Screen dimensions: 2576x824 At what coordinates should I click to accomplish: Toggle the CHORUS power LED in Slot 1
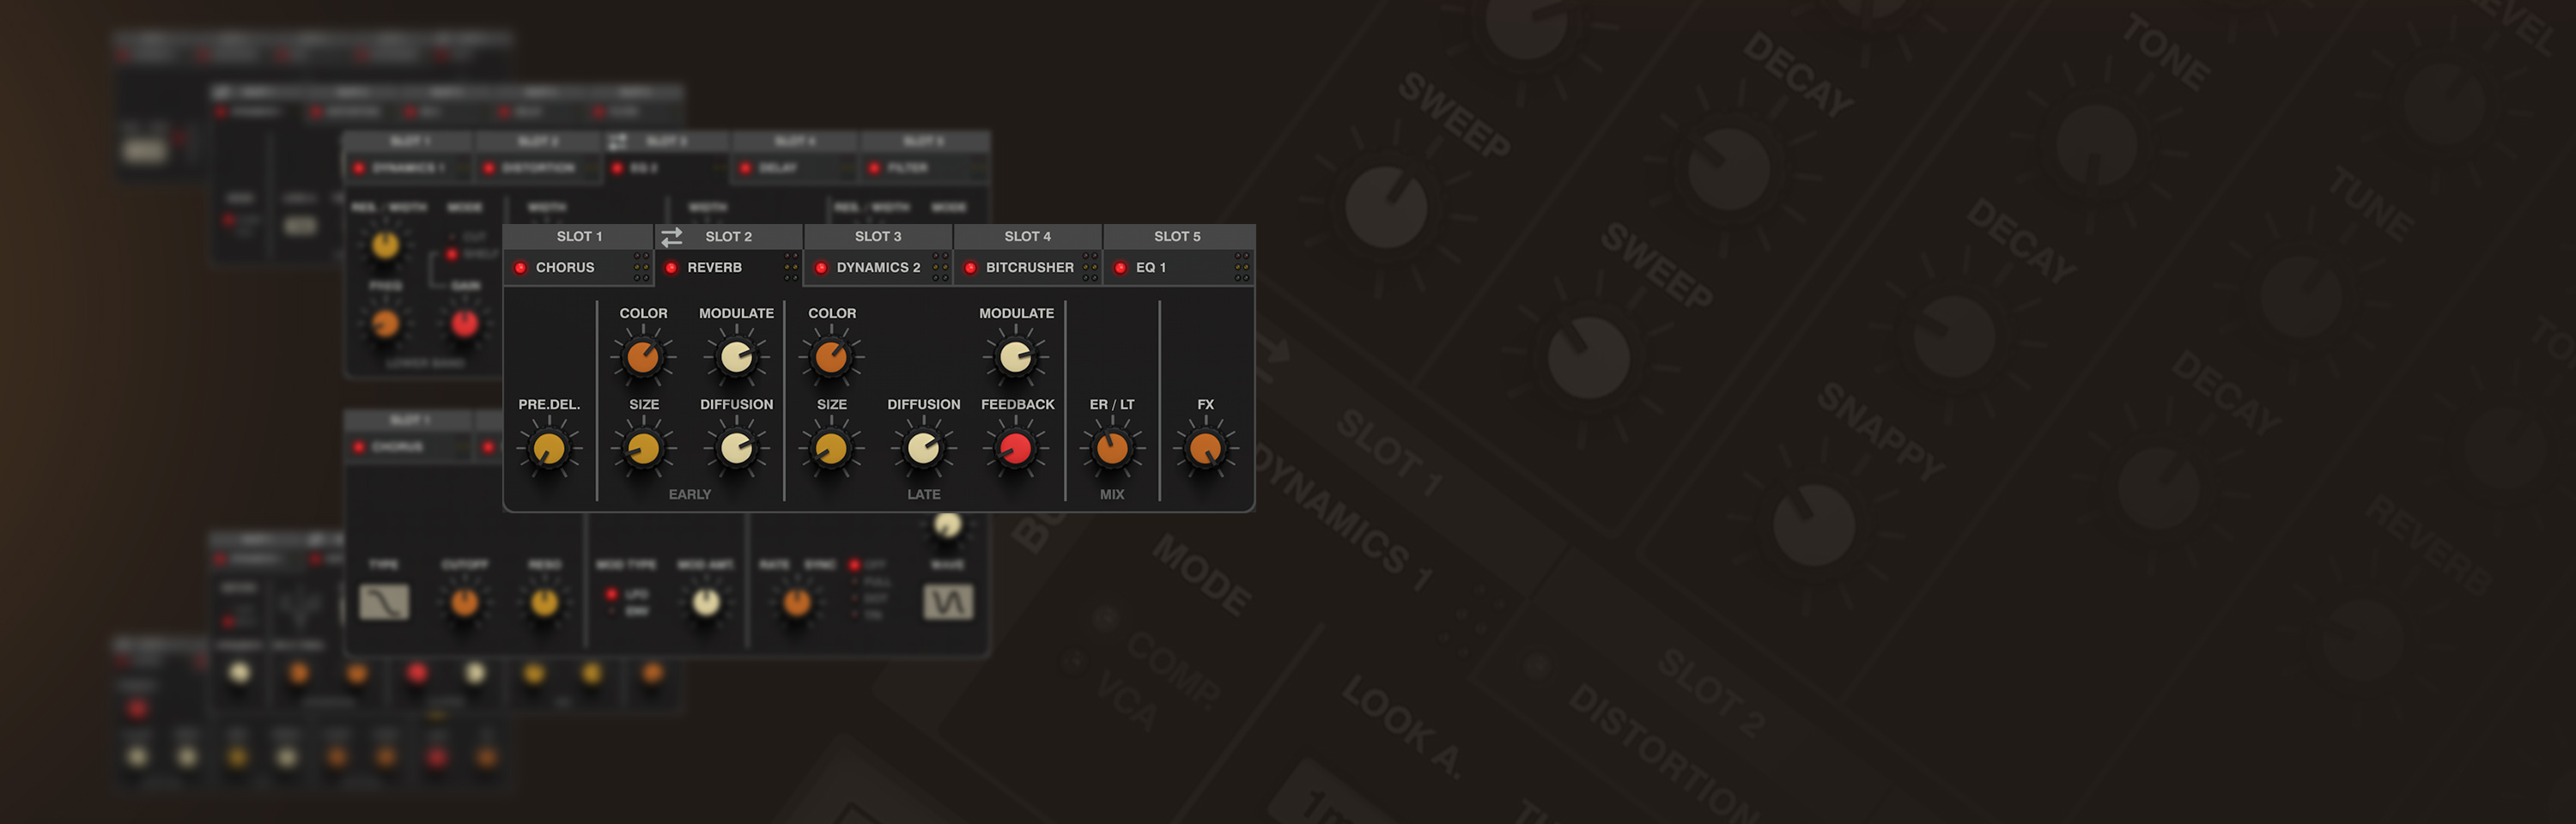pos(520,268)
